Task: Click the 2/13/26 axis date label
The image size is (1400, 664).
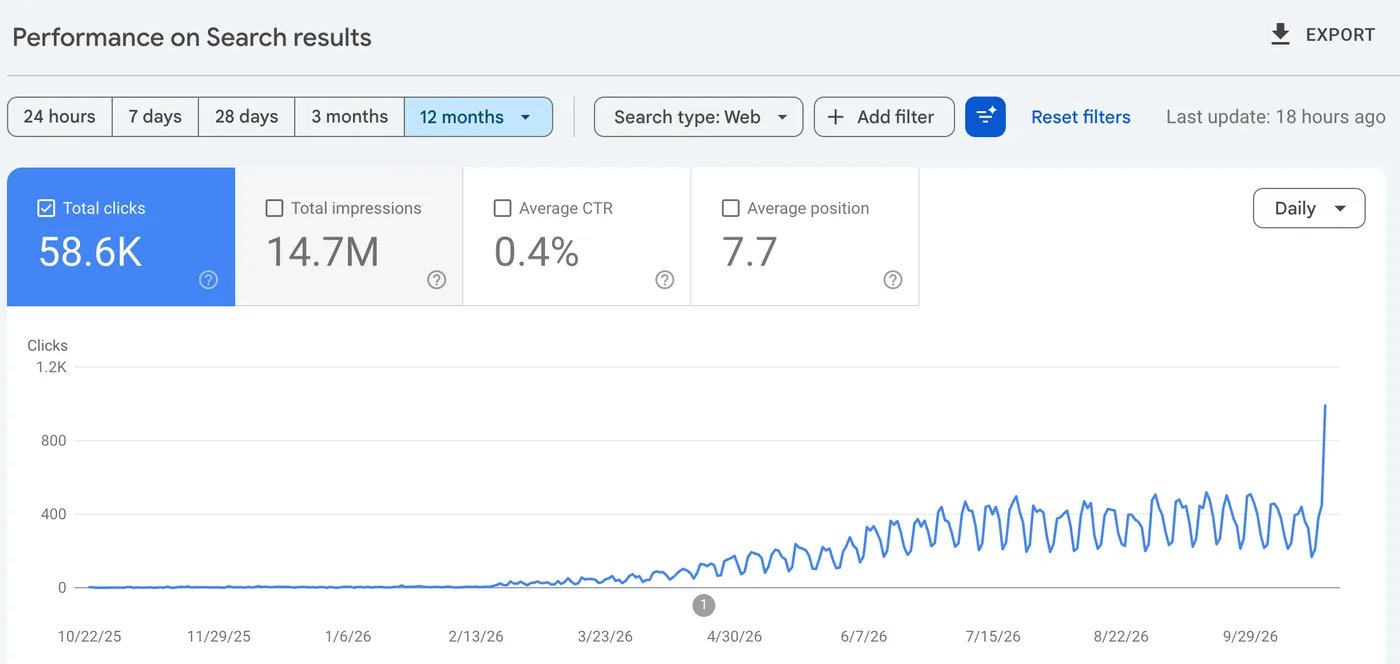Action: [x=477, y=636]
